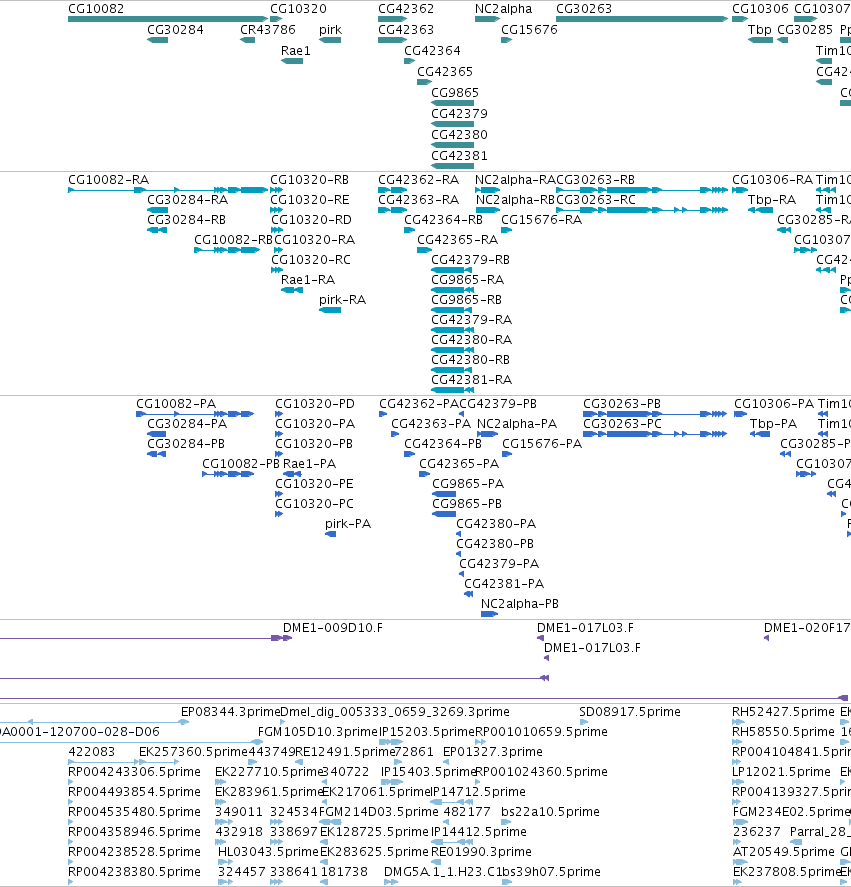Click the CG42365 gene label
The image size is (851, 887).
coord(445,72)
